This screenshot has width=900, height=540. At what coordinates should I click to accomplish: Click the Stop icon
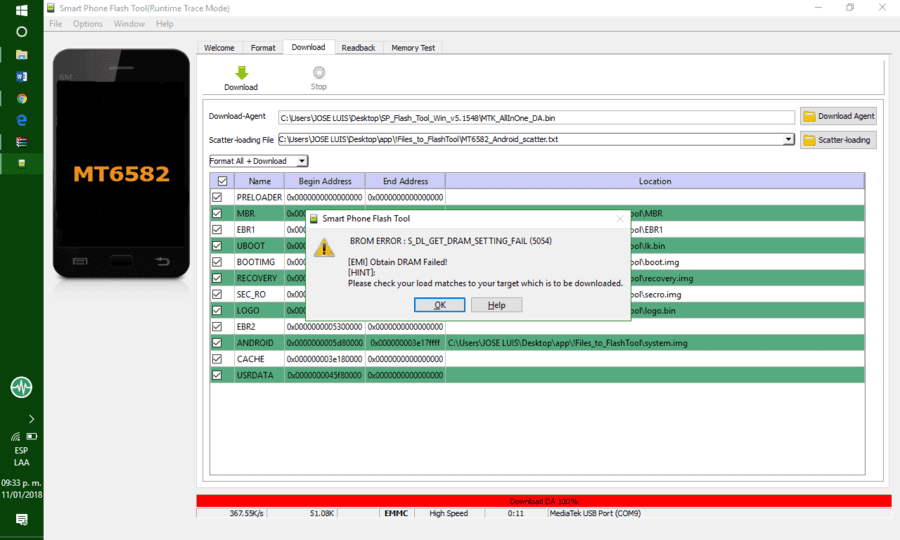(x=319, y=72)
